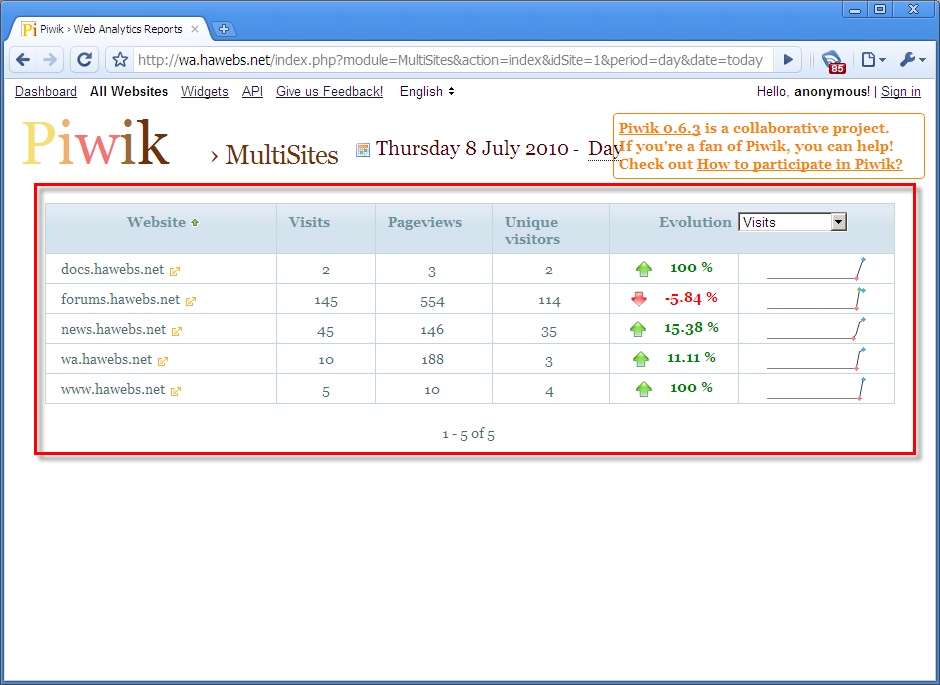
Task: Click the feed extension icon with badge 85
Action: coord(832,61)
